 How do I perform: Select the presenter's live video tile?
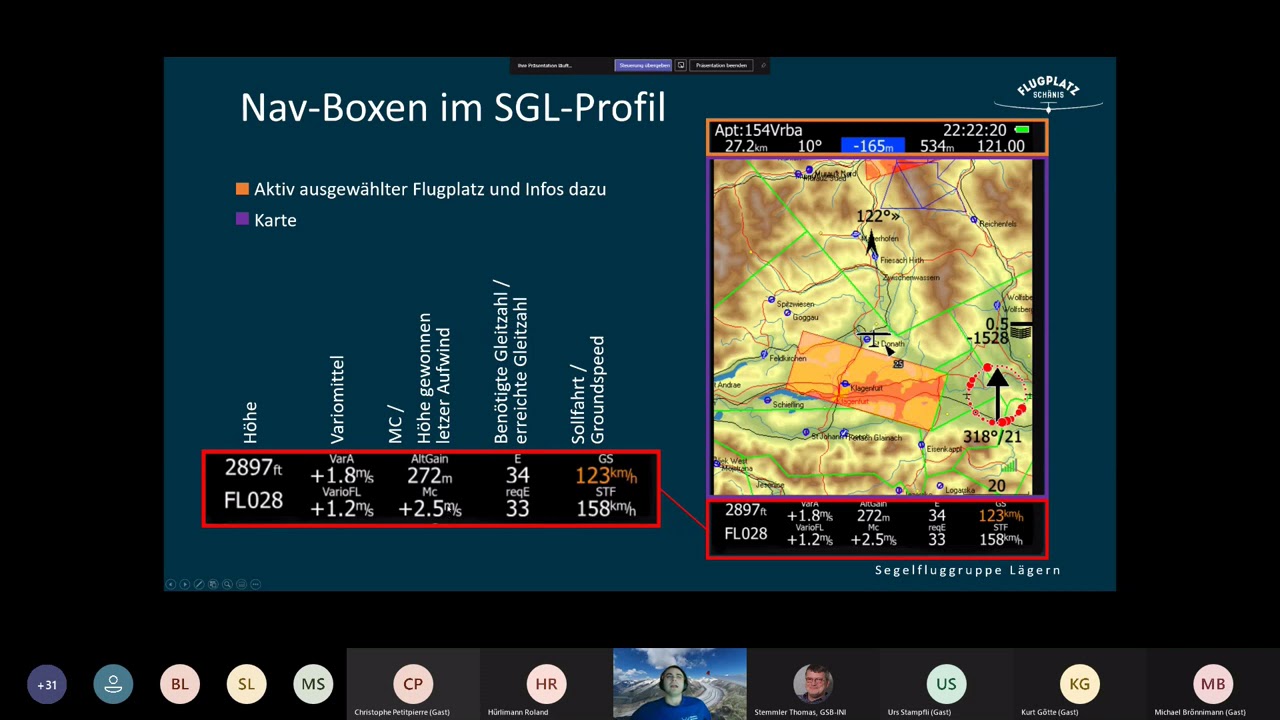pyautogui.click(x=680, y=684)
